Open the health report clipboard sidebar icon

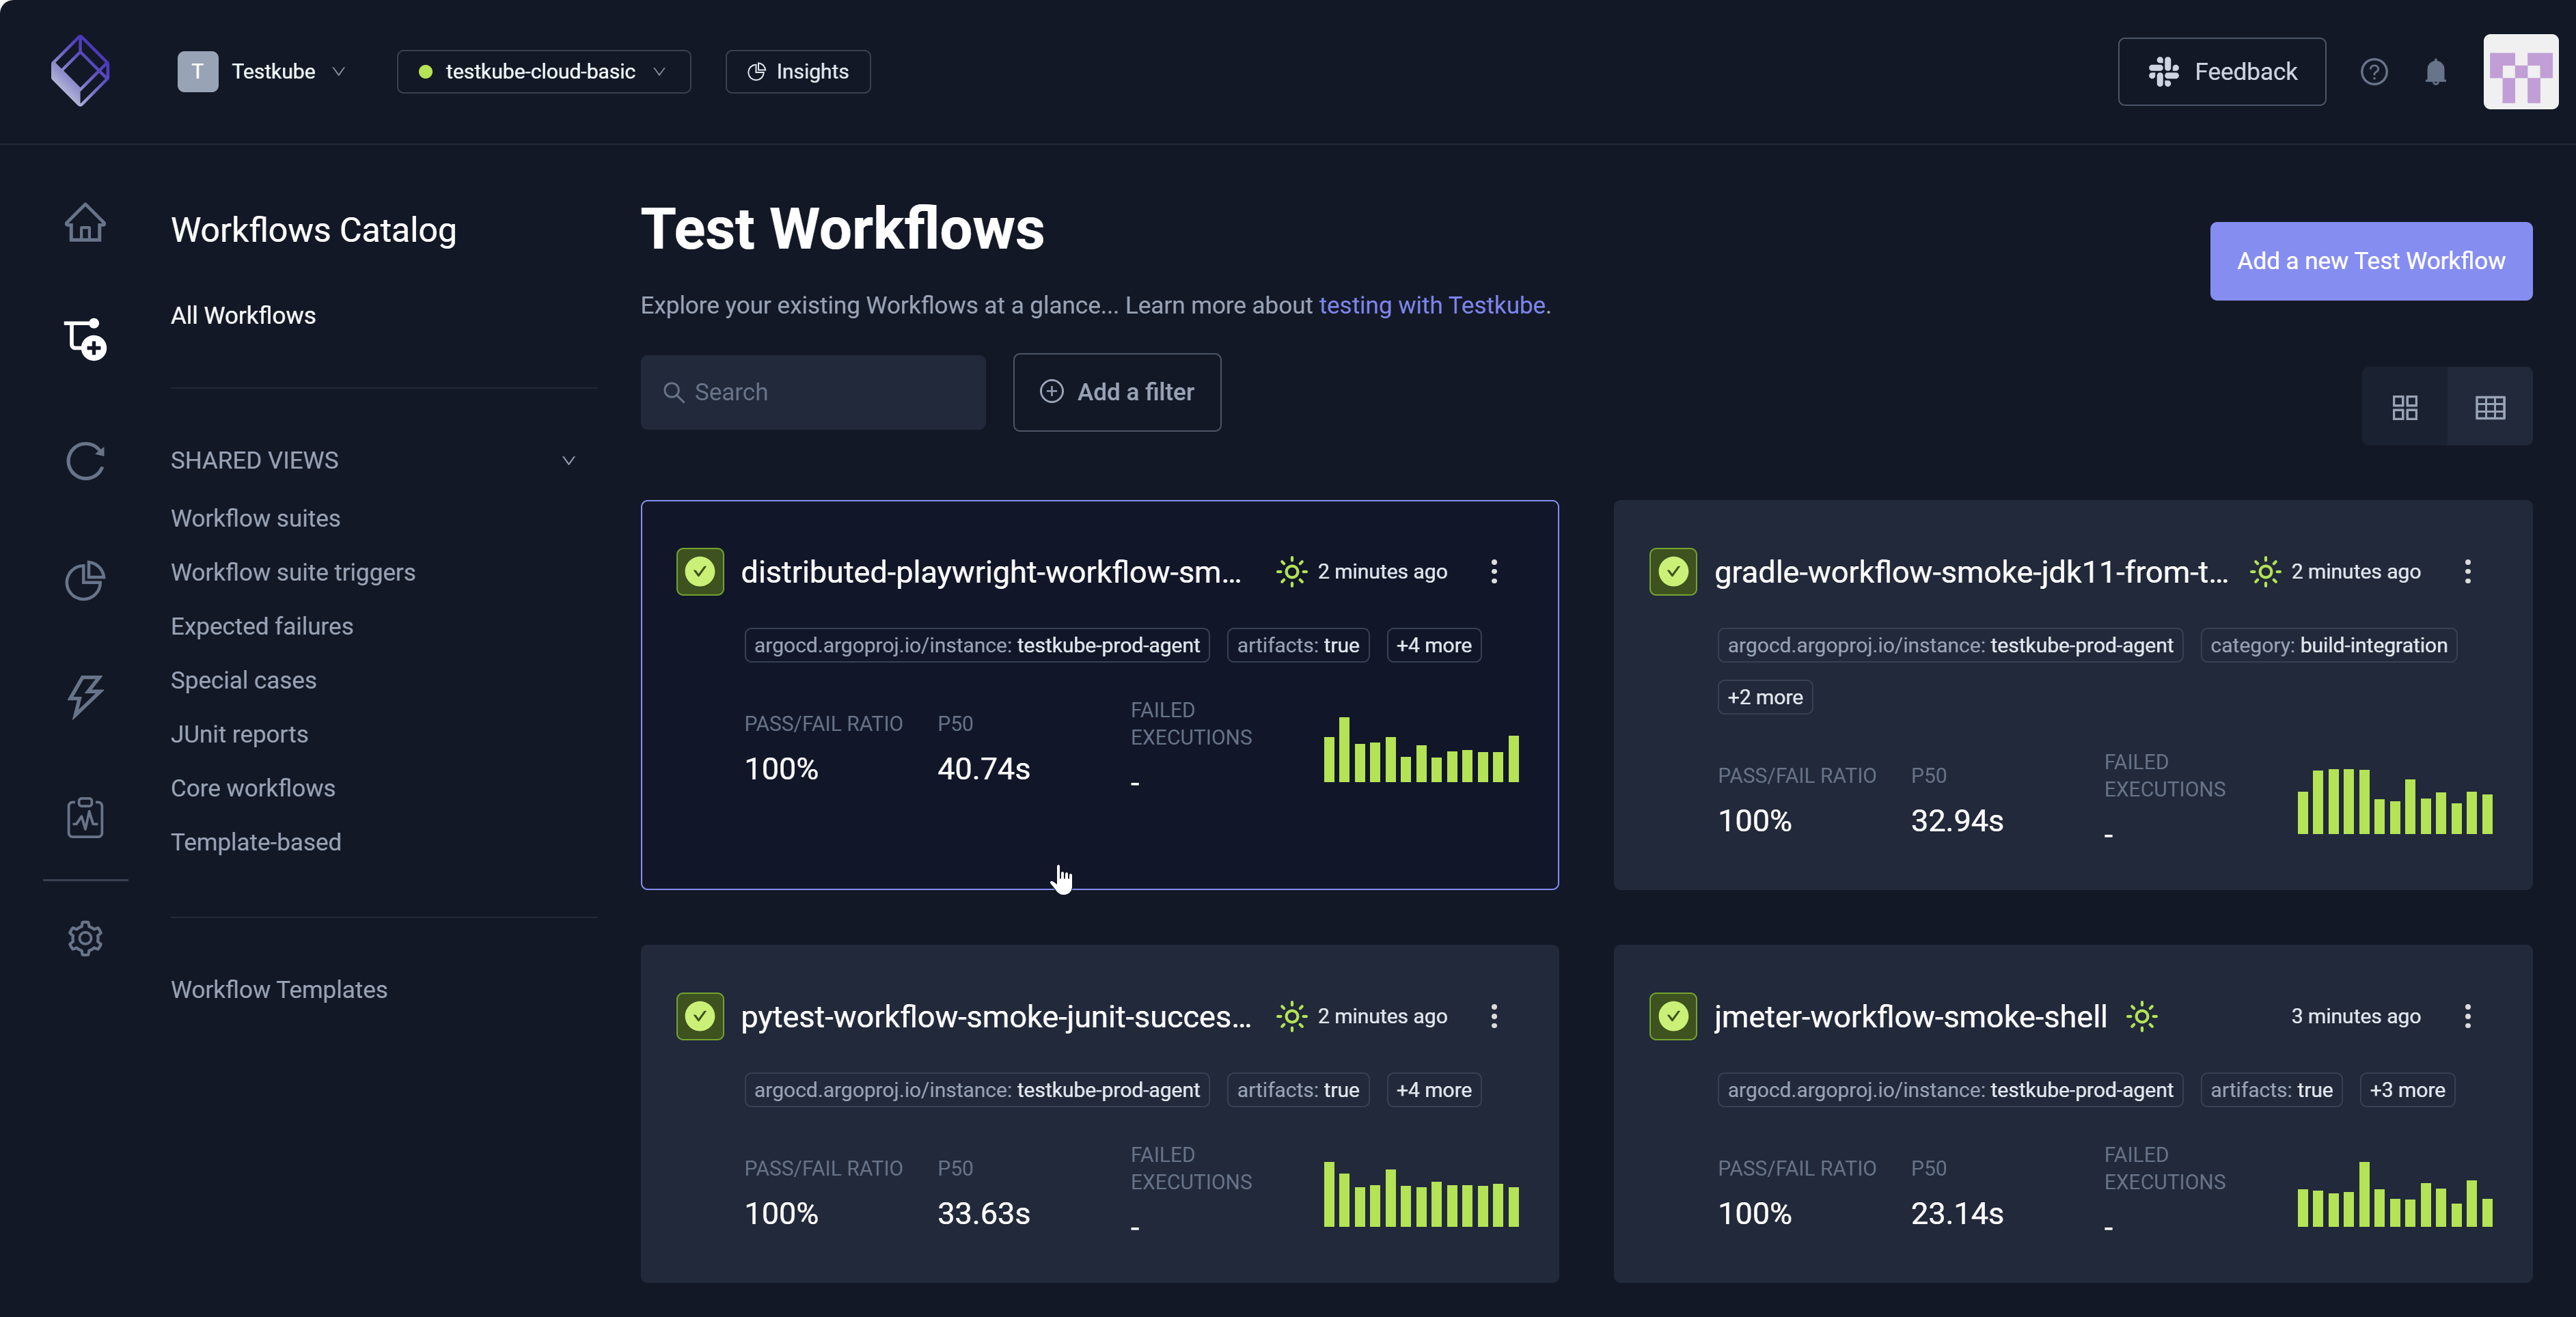(x=85, y=817)
